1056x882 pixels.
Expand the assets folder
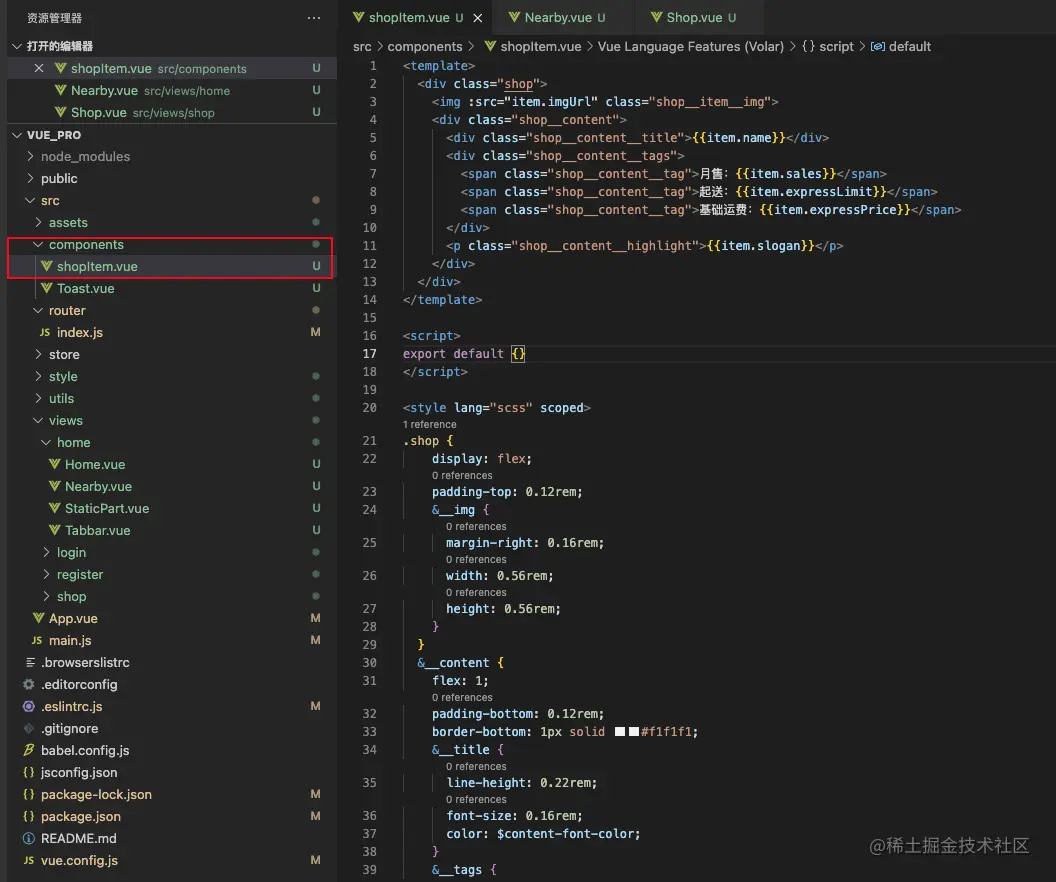(x=38, y=222)
